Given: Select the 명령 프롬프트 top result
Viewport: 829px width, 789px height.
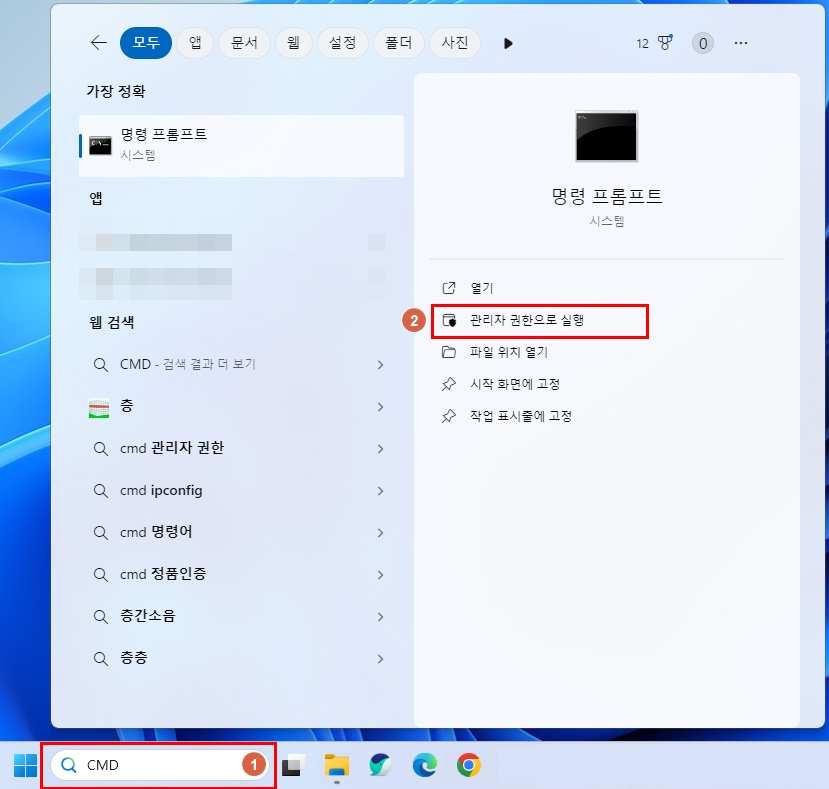Looking at the screenshot, I should click(240, 145).
